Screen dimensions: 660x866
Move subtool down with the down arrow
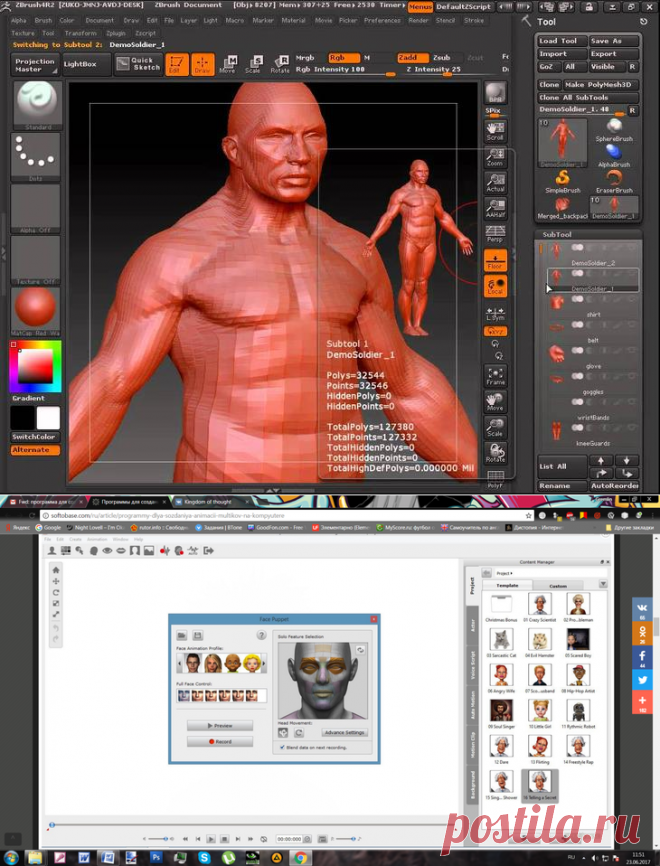(x=626, y=461)
